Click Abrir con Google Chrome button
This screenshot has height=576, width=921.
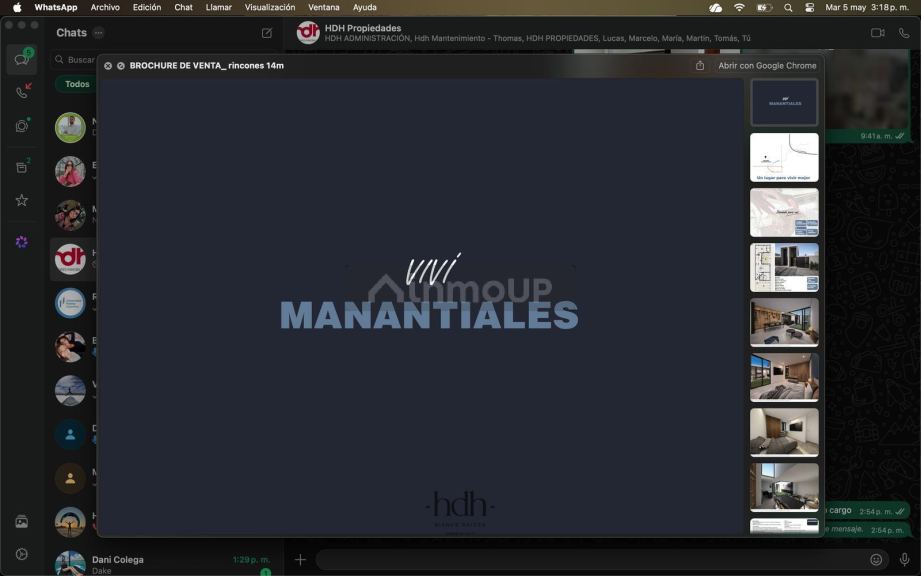point(767,66)
